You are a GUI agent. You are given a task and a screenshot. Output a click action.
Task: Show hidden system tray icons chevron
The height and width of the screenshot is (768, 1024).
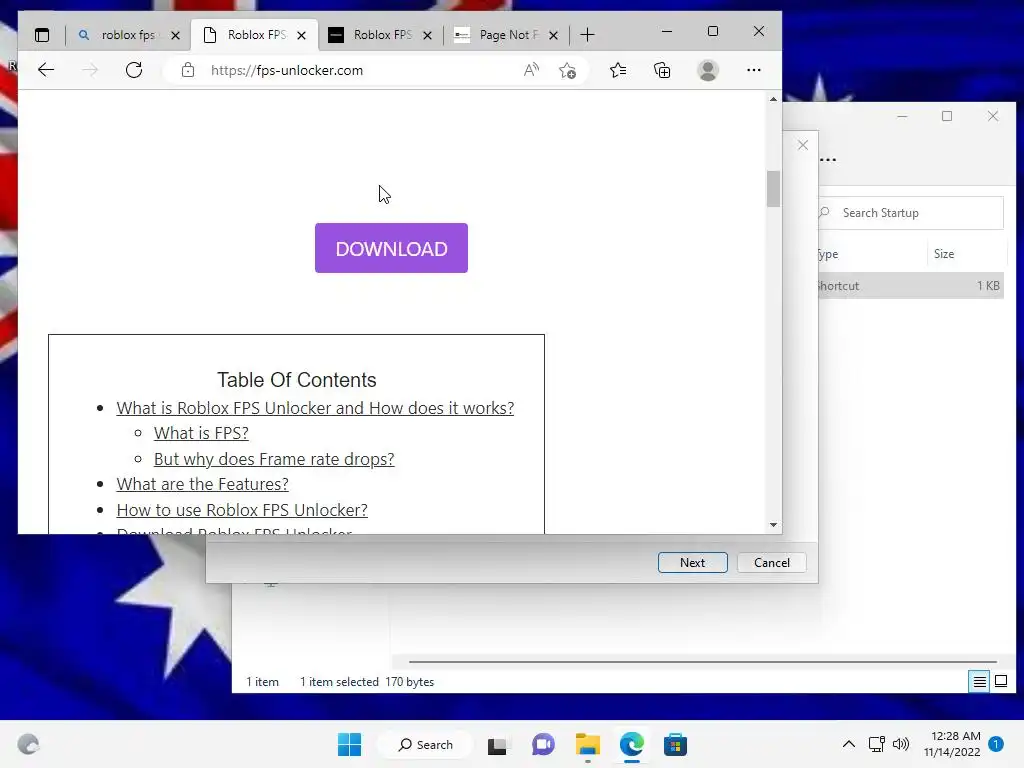(x=848, y=744)
